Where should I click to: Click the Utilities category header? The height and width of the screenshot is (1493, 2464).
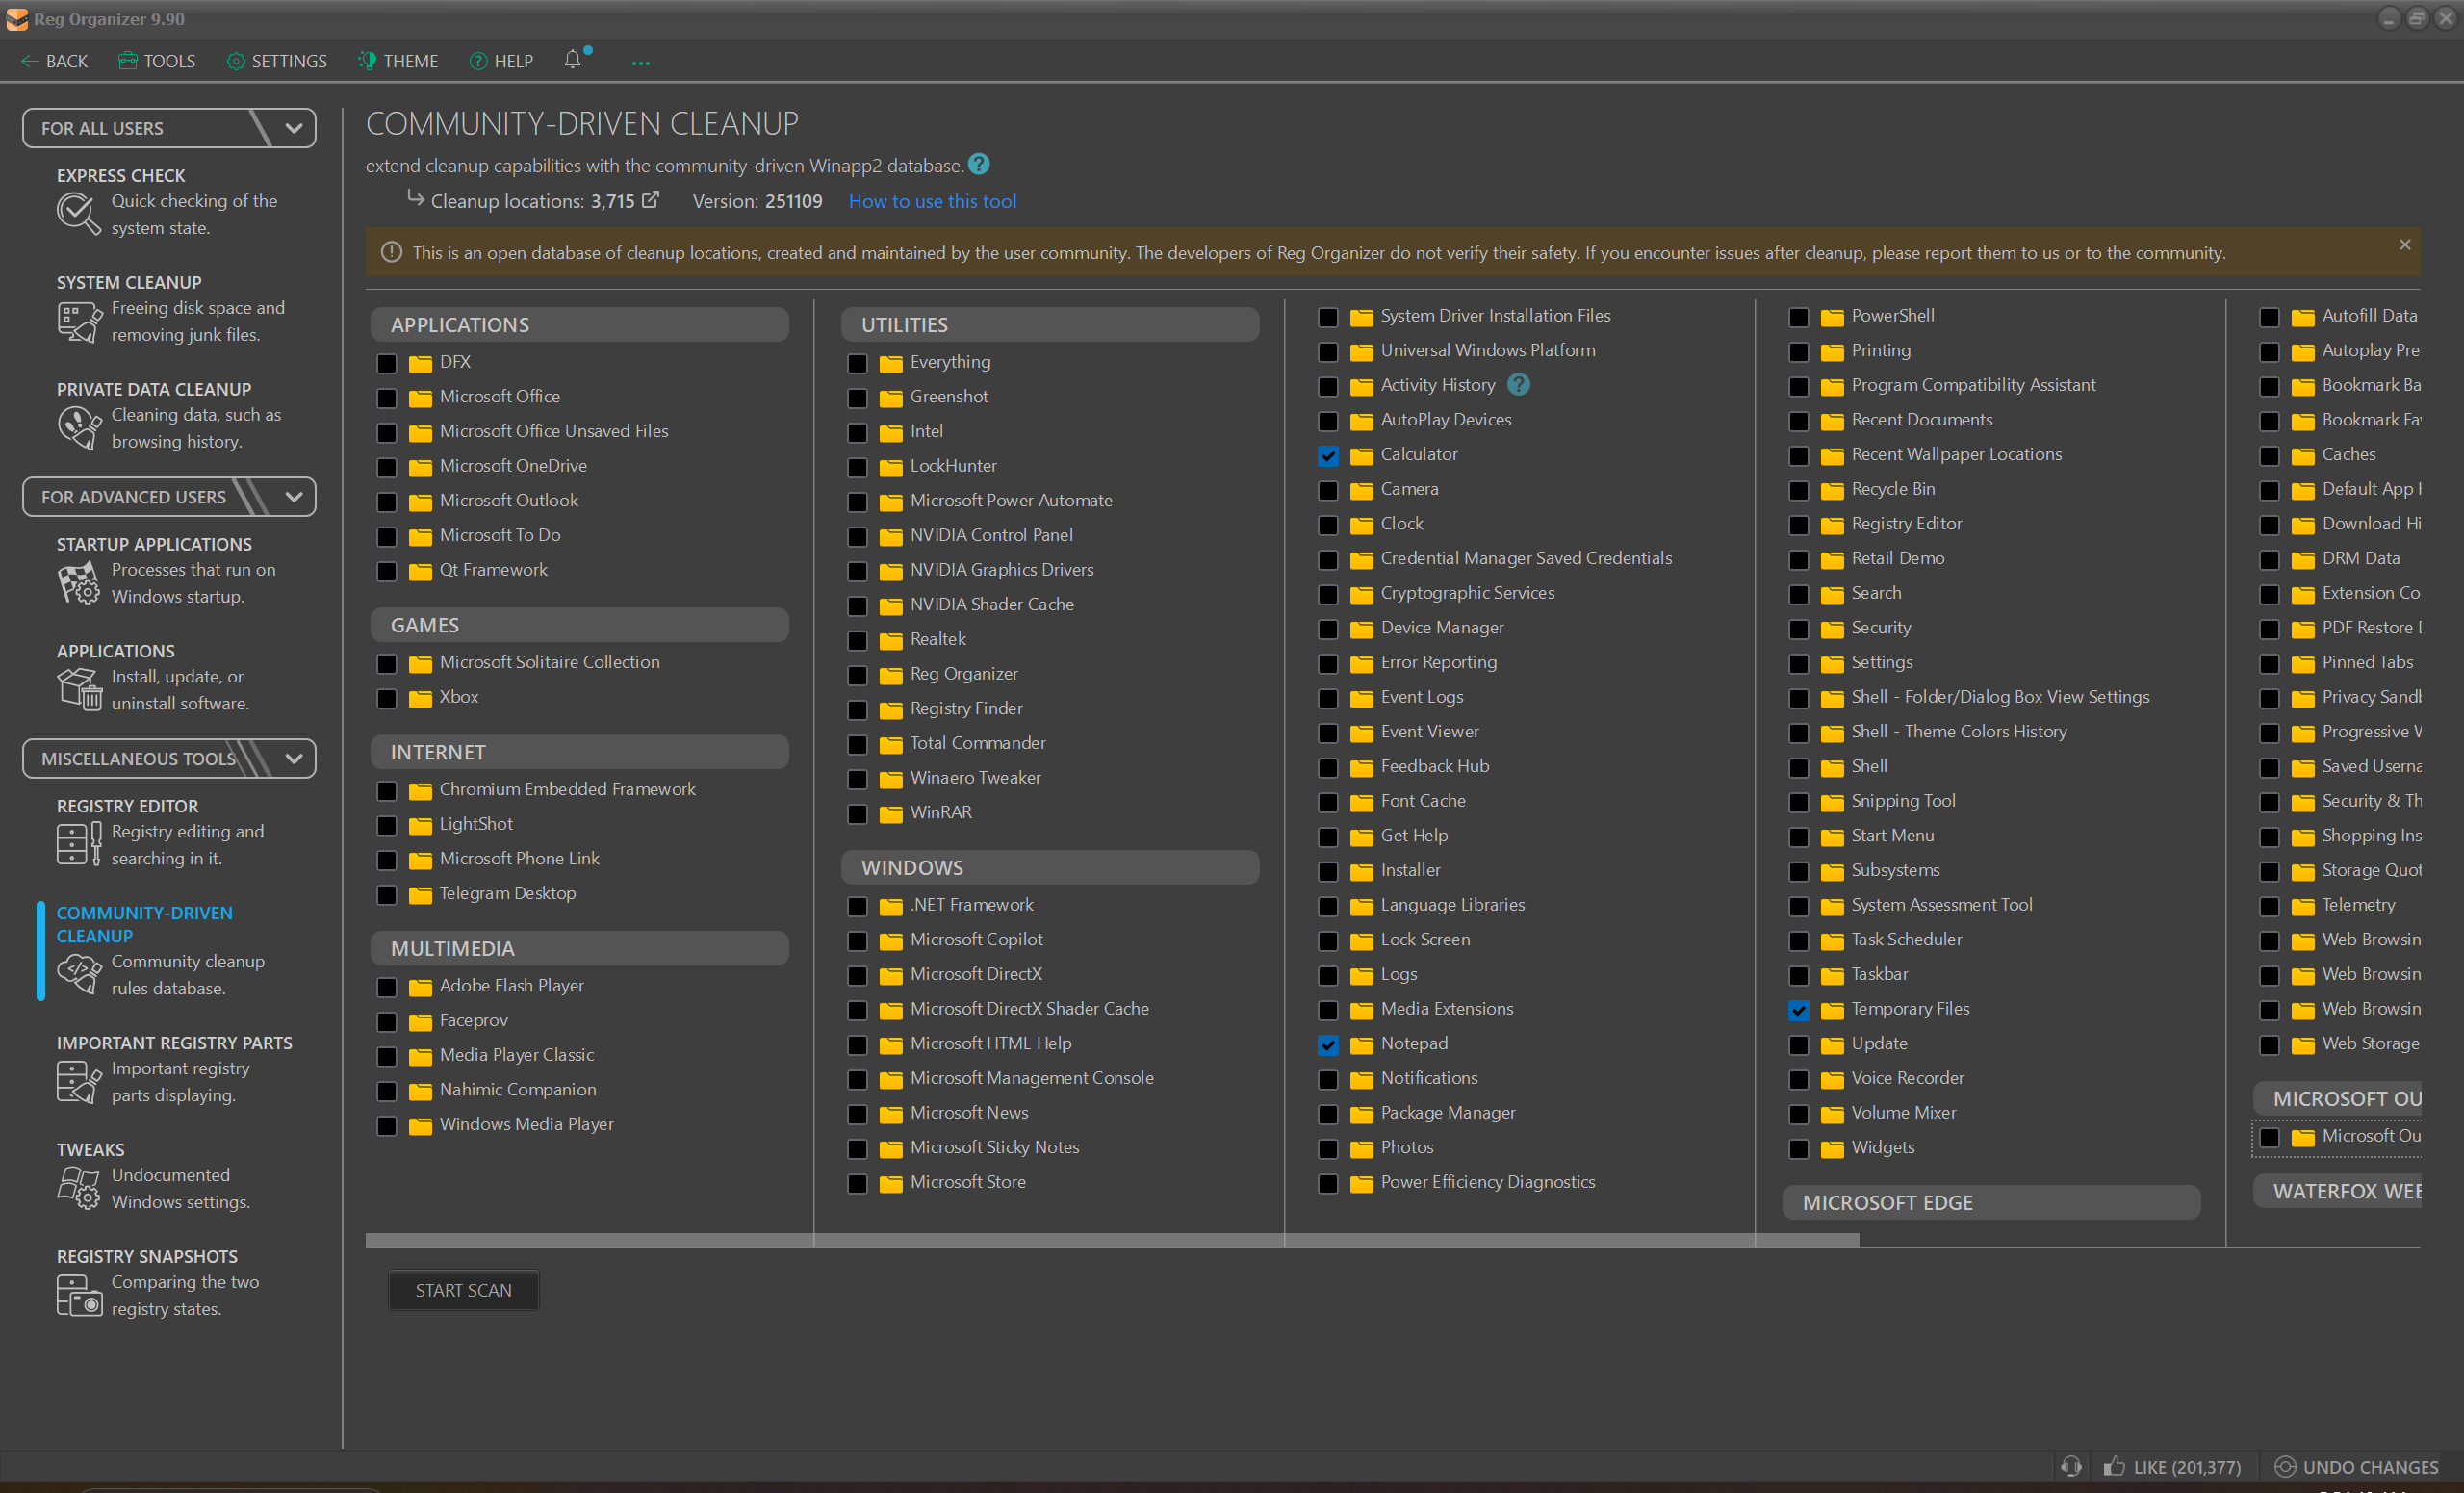tap(1050, 324)
